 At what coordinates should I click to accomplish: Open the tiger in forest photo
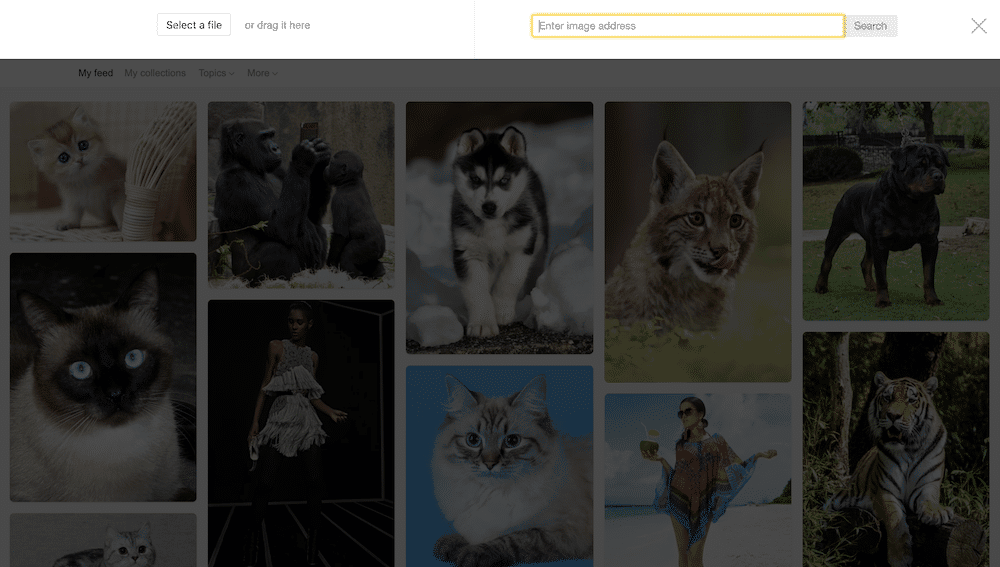click(895, 449)
